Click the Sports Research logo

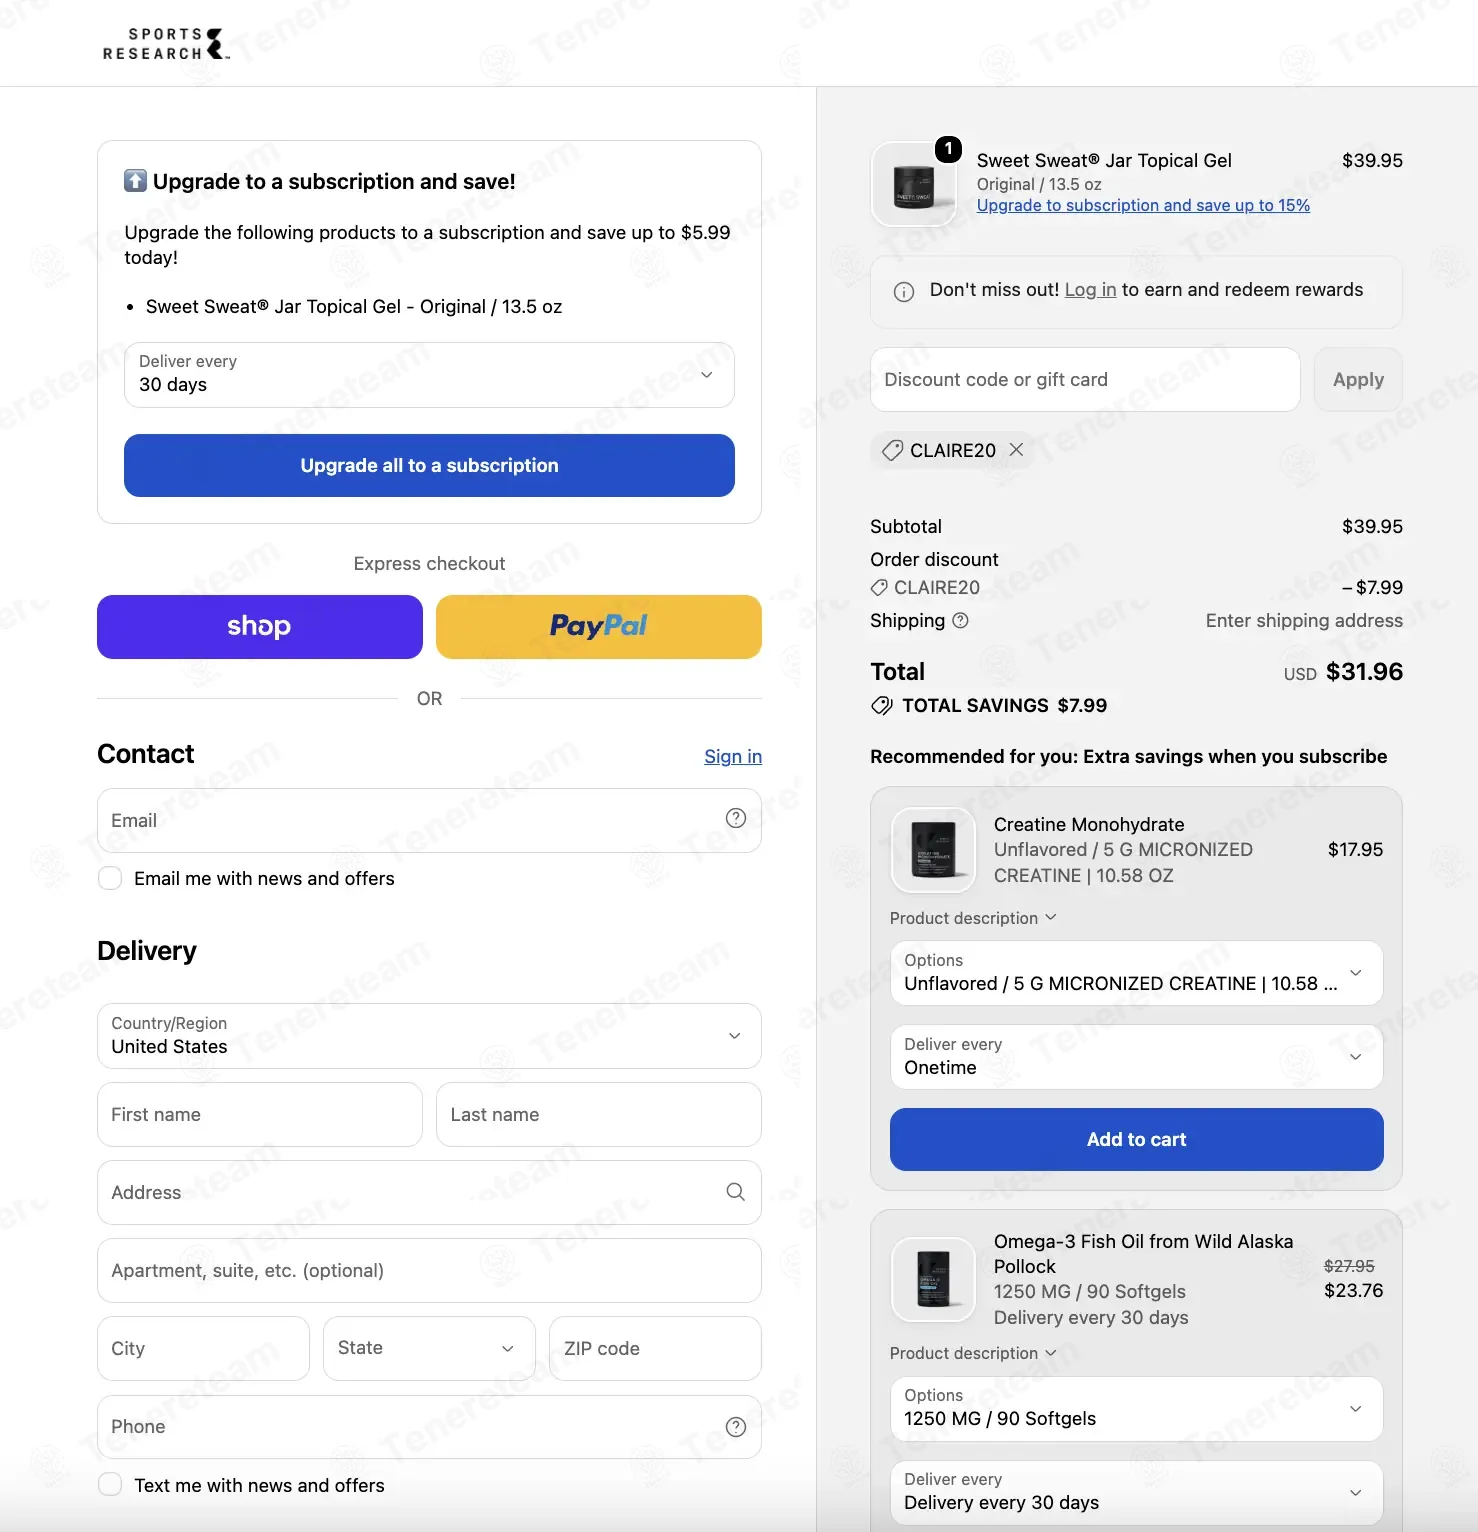[166, 44]
